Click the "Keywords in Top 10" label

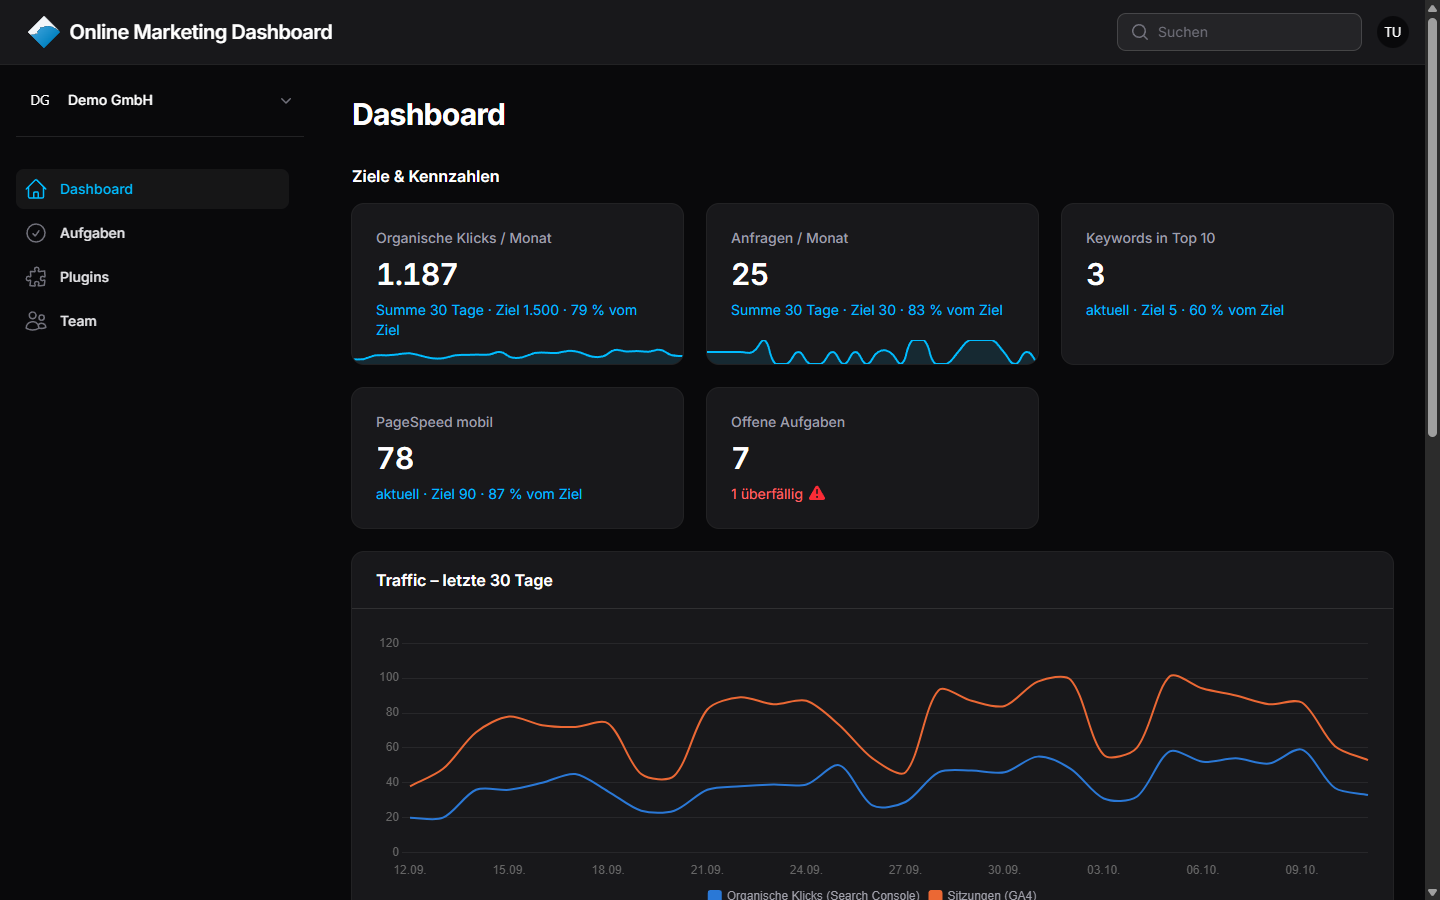point(1151,238)
